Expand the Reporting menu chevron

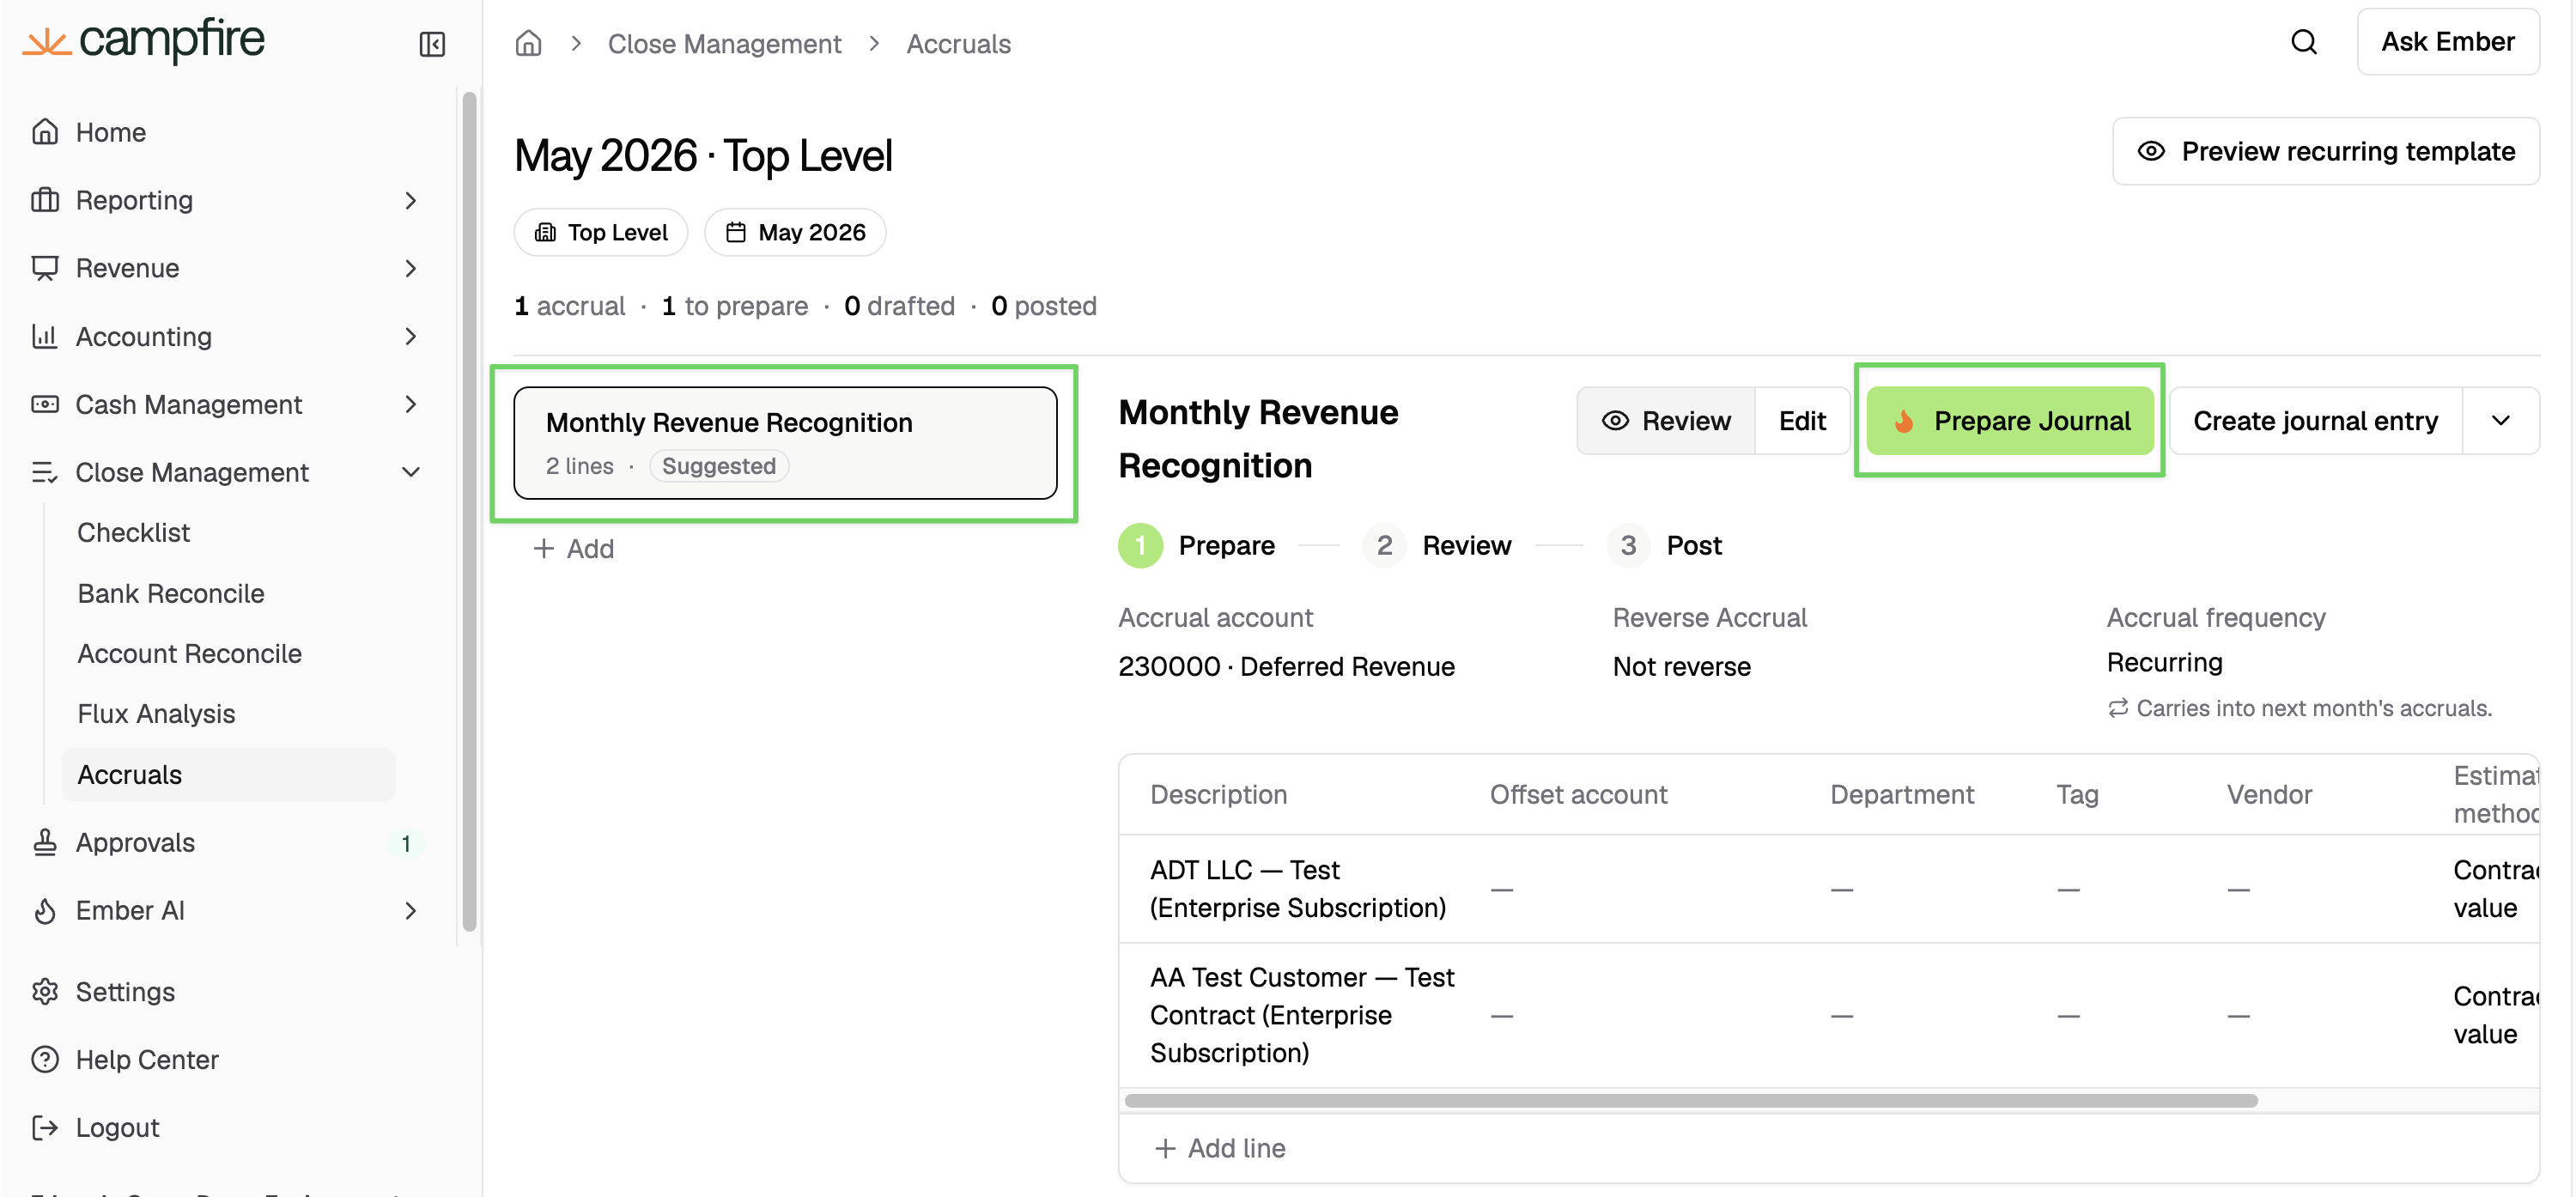point(410,200)
